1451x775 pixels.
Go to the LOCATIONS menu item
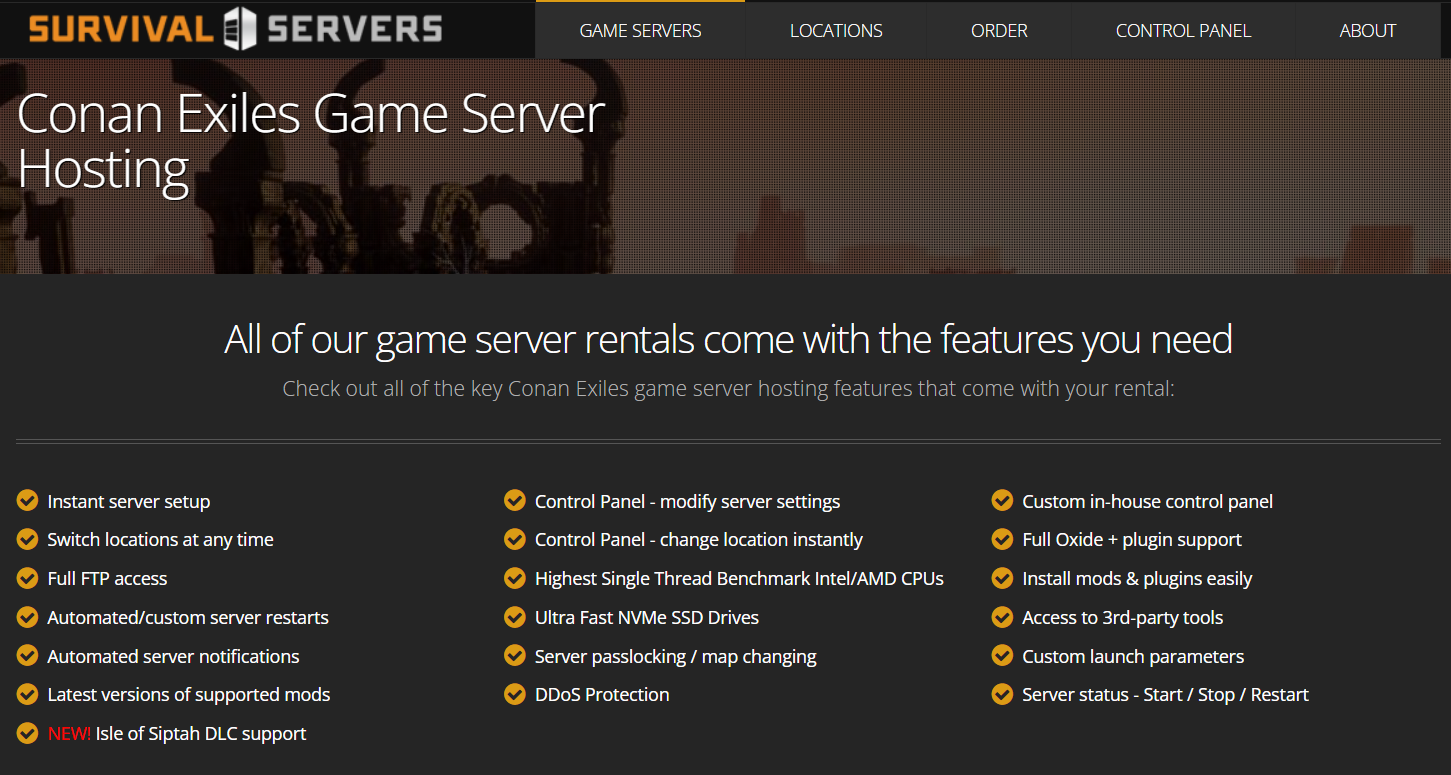point(836,31)
